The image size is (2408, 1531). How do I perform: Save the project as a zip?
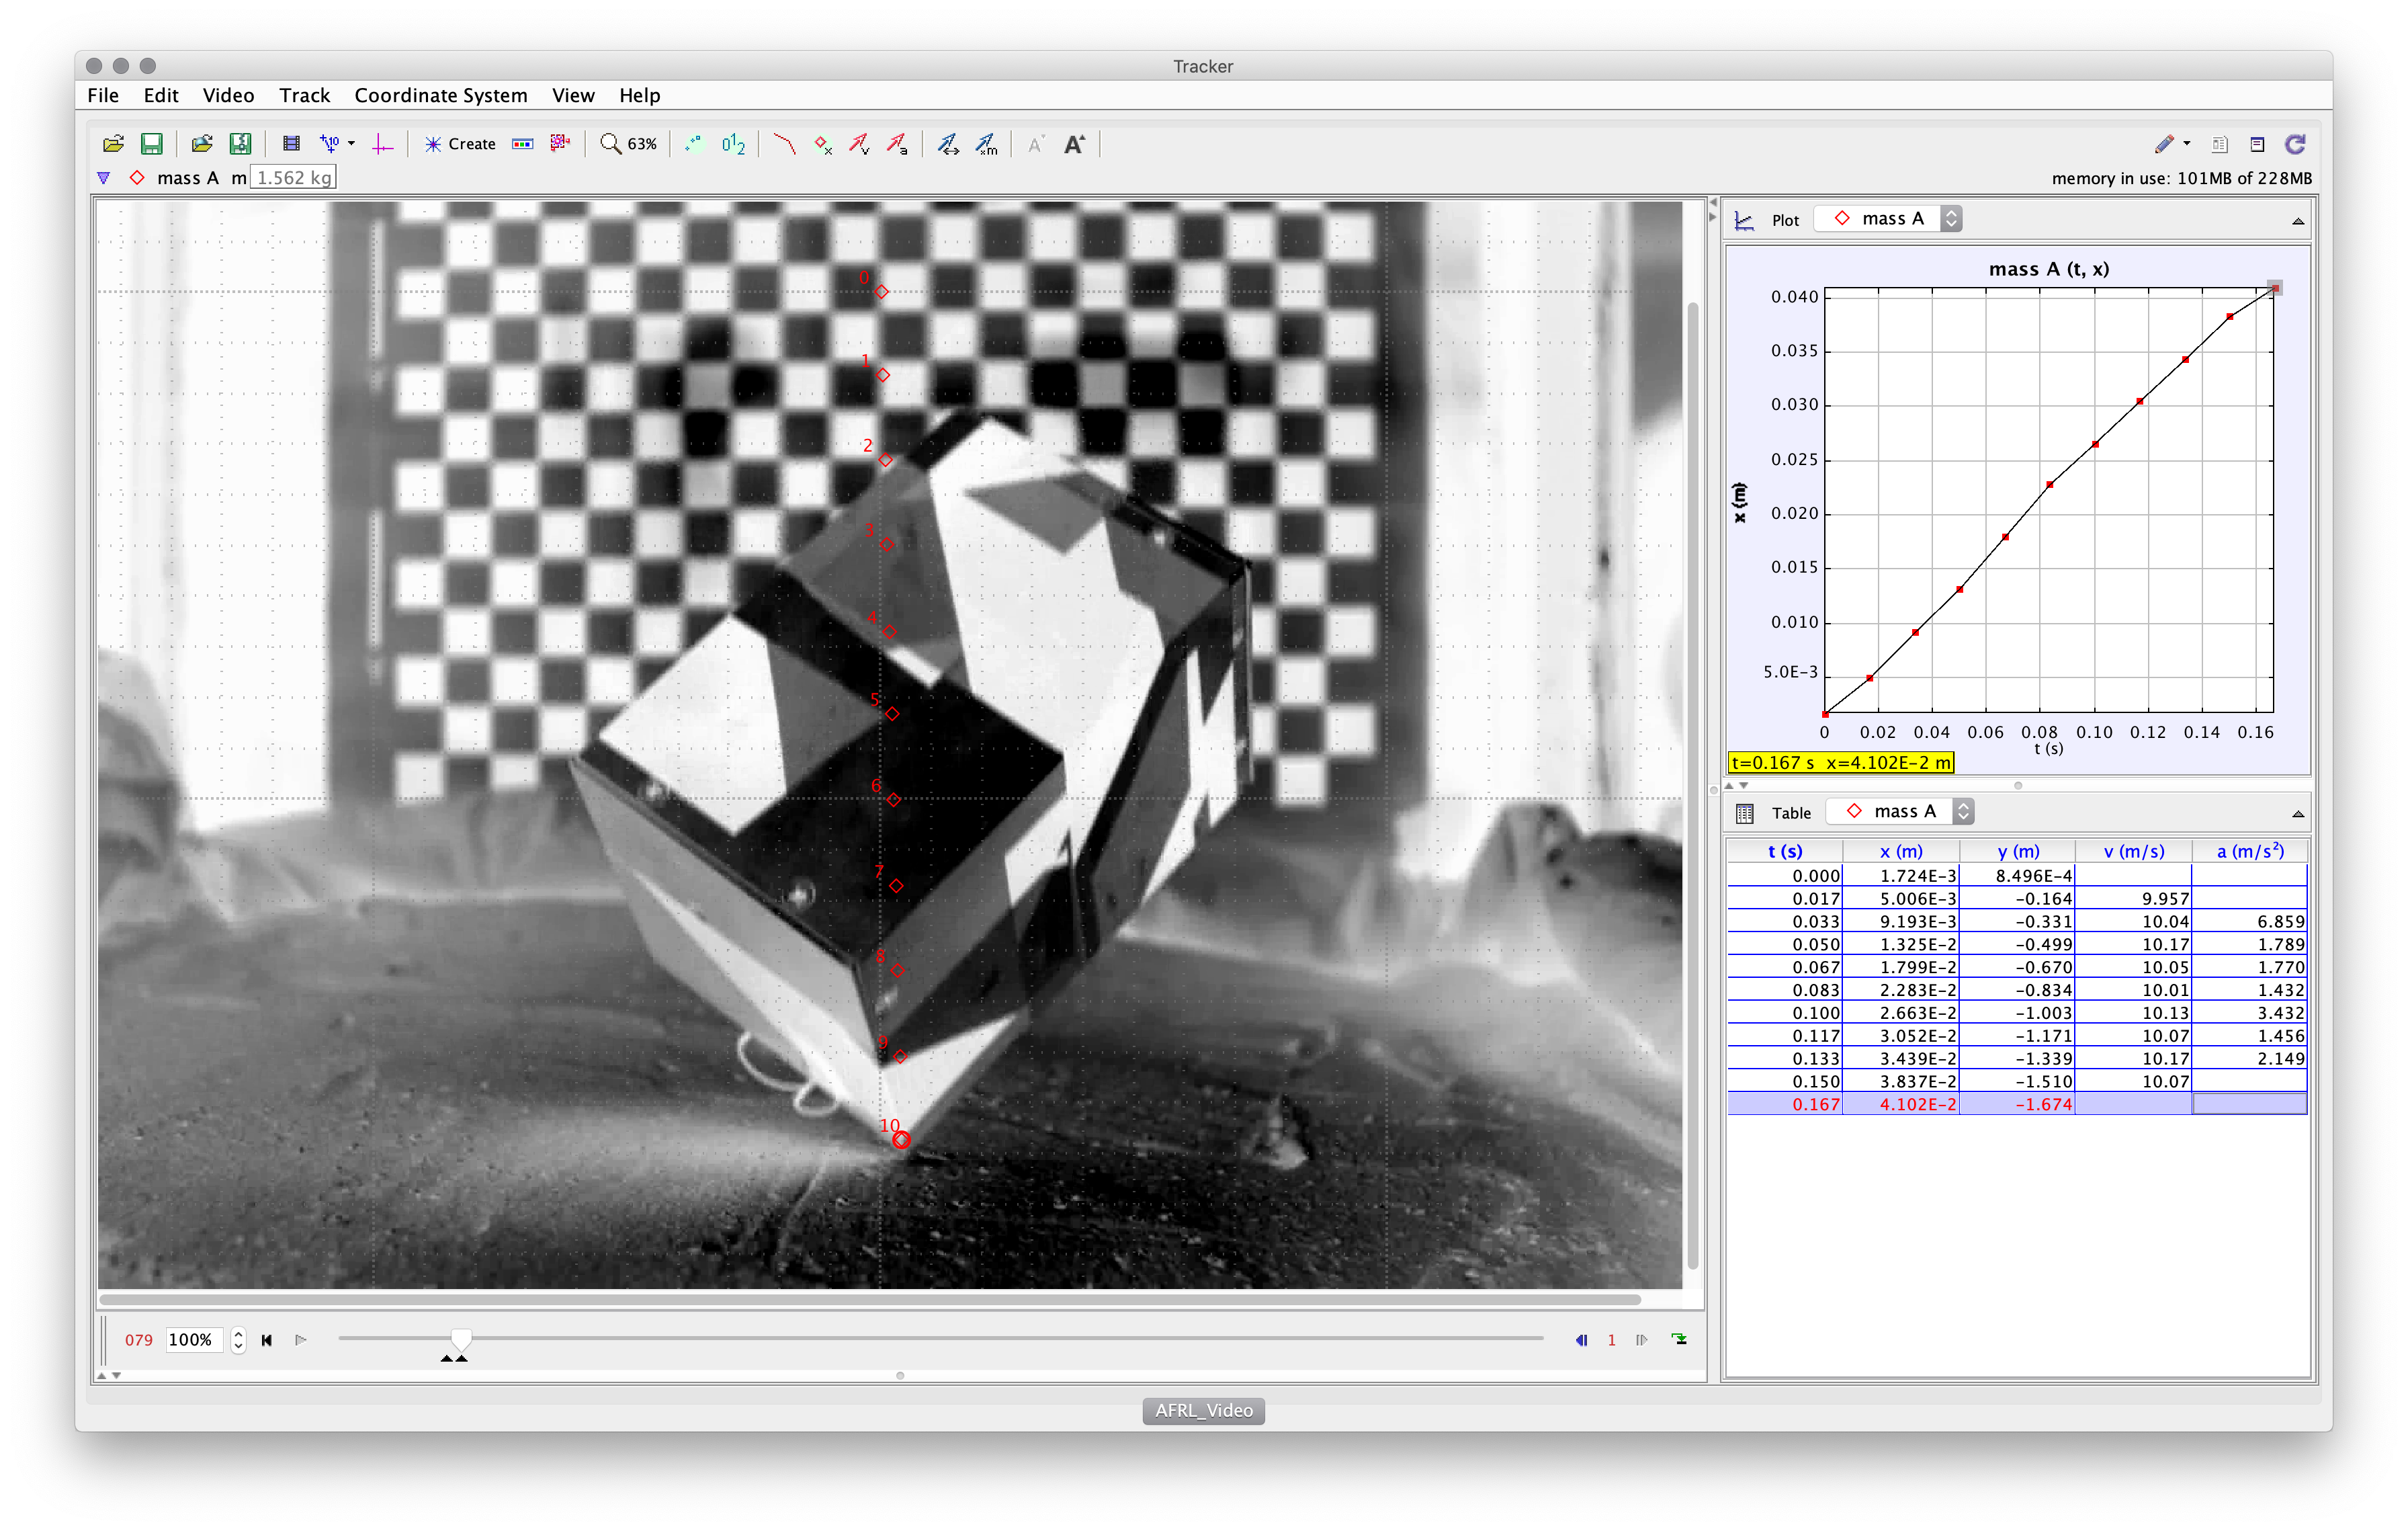point(240,144)
